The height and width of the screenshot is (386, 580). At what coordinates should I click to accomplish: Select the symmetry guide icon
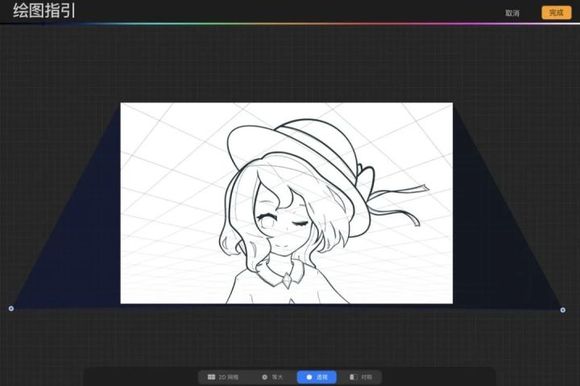[353, 377]
